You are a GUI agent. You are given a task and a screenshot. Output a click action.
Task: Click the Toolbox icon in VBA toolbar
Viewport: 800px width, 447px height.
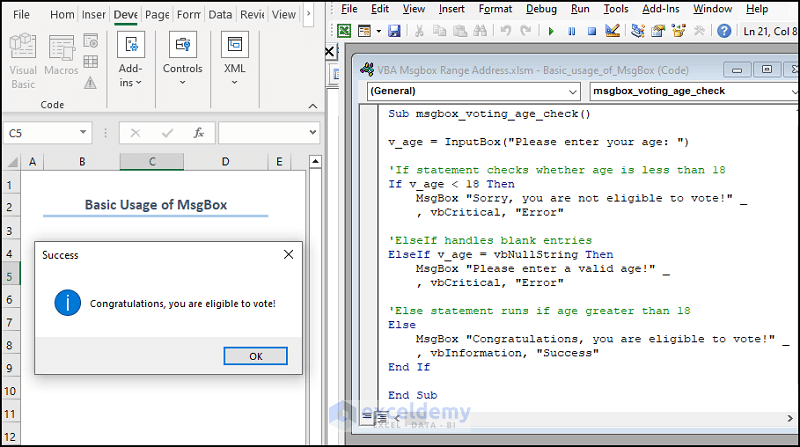[699, 31]
